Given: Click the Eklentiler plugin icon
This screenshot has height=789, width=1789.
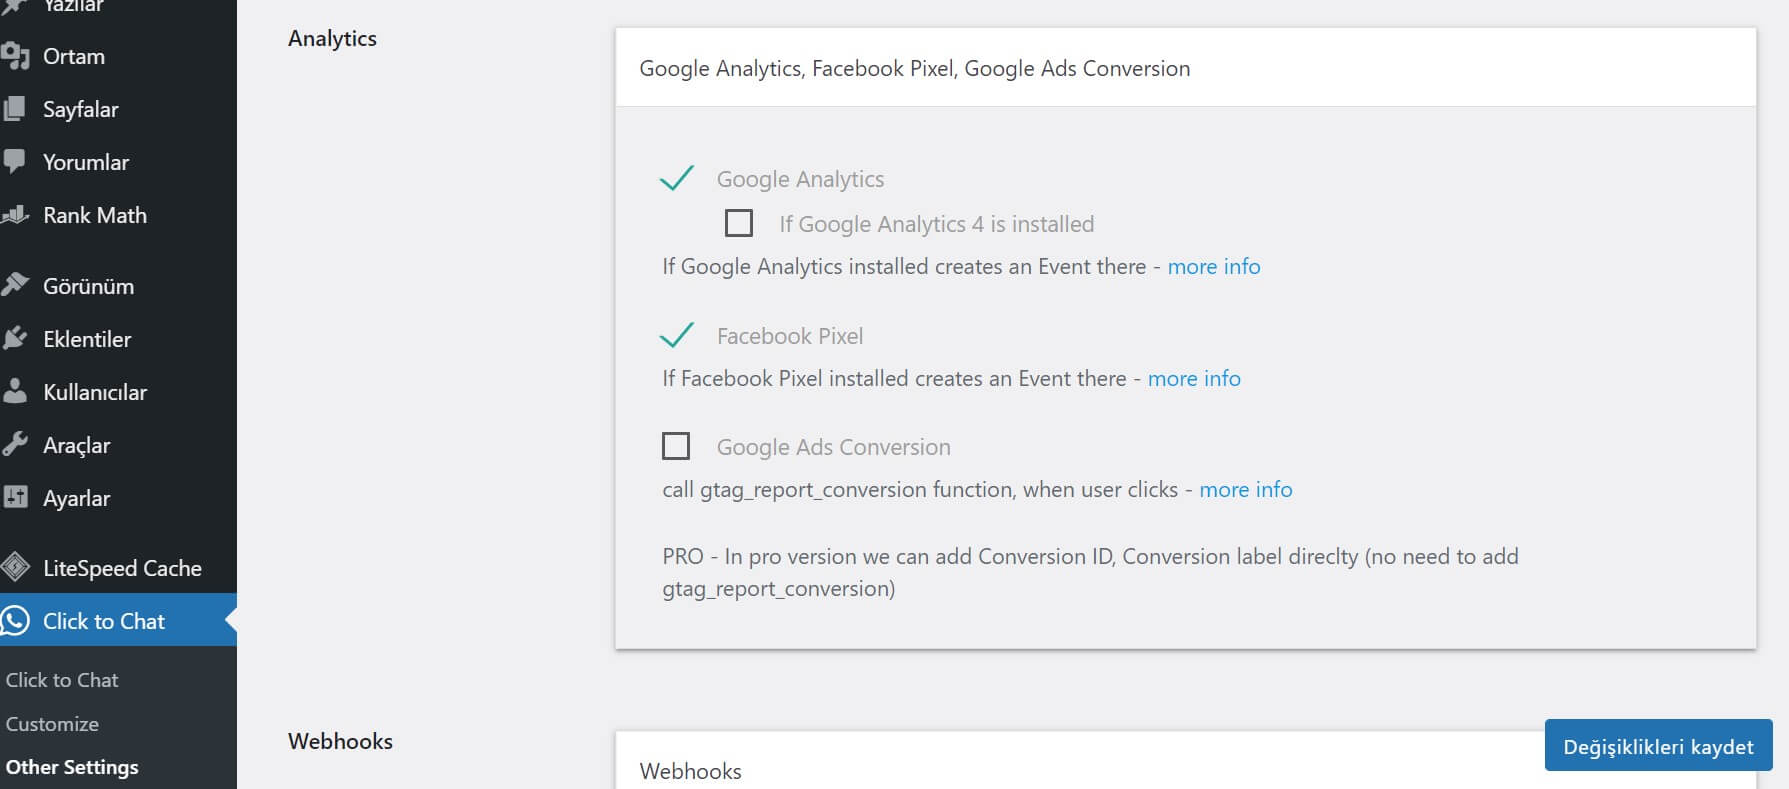Looking at the screenshot, I should (15, 338).
